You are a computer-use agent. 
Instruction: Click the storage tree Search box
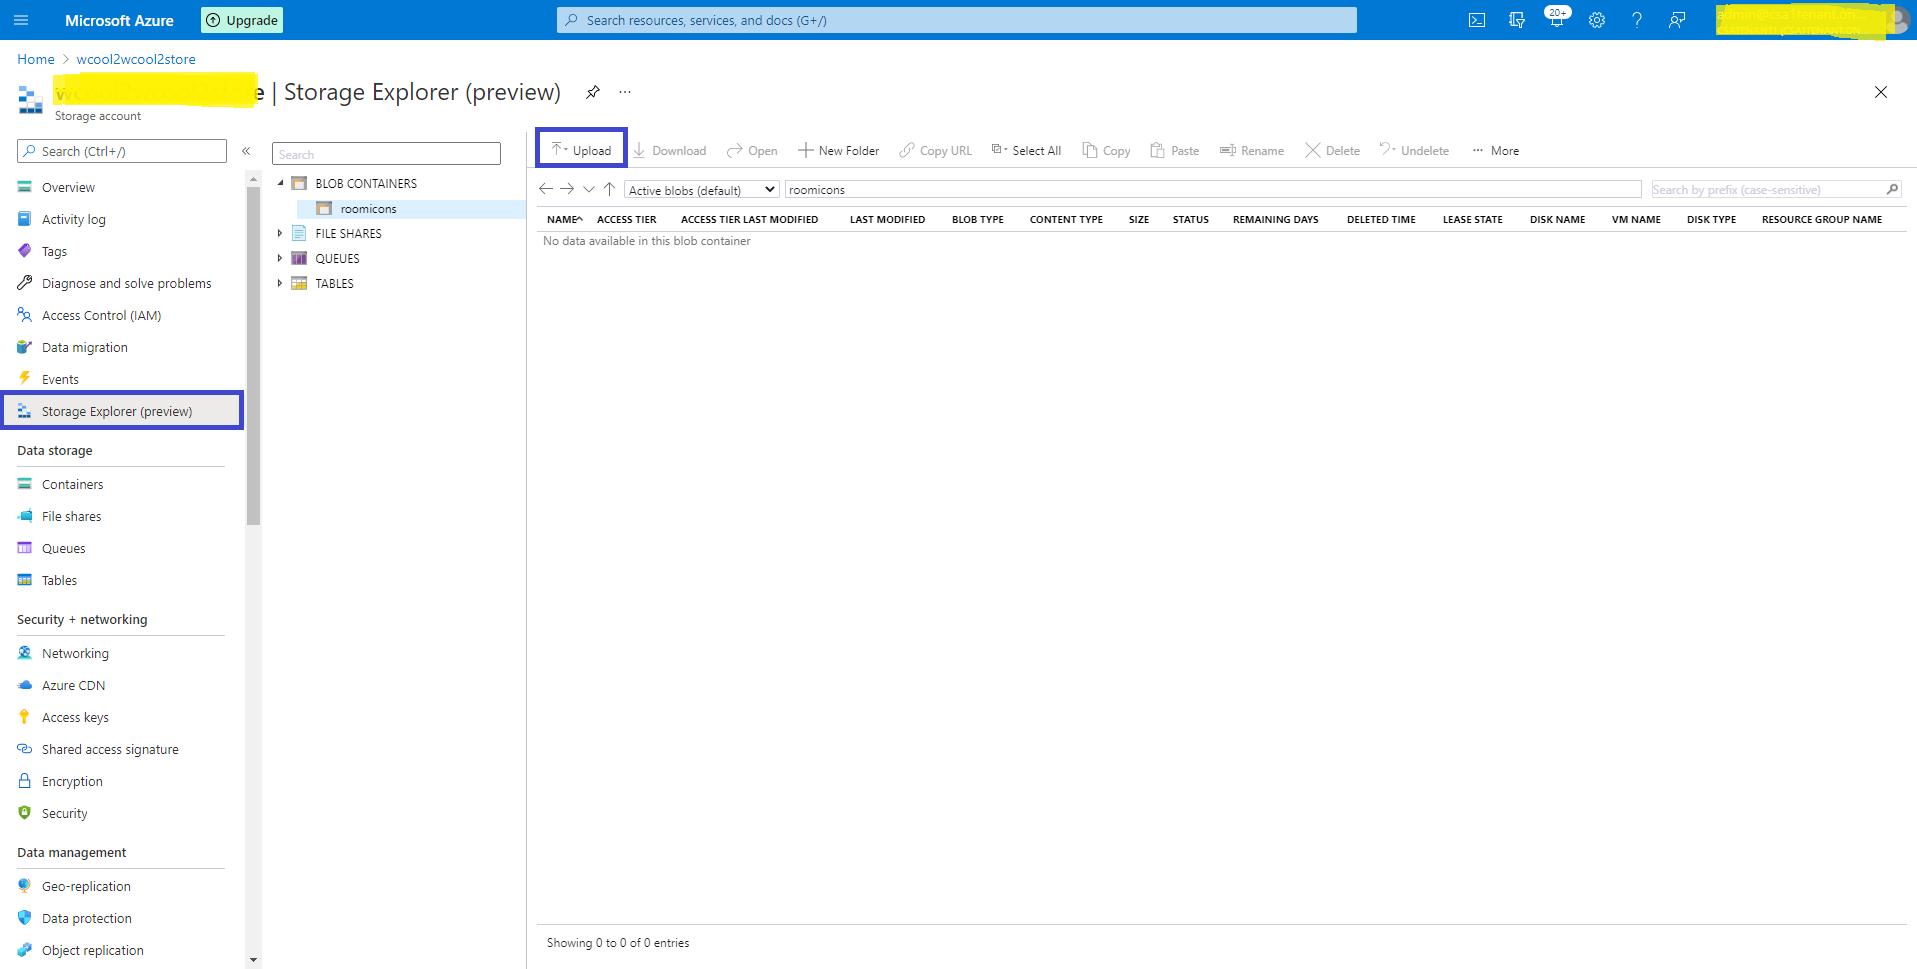386,154
